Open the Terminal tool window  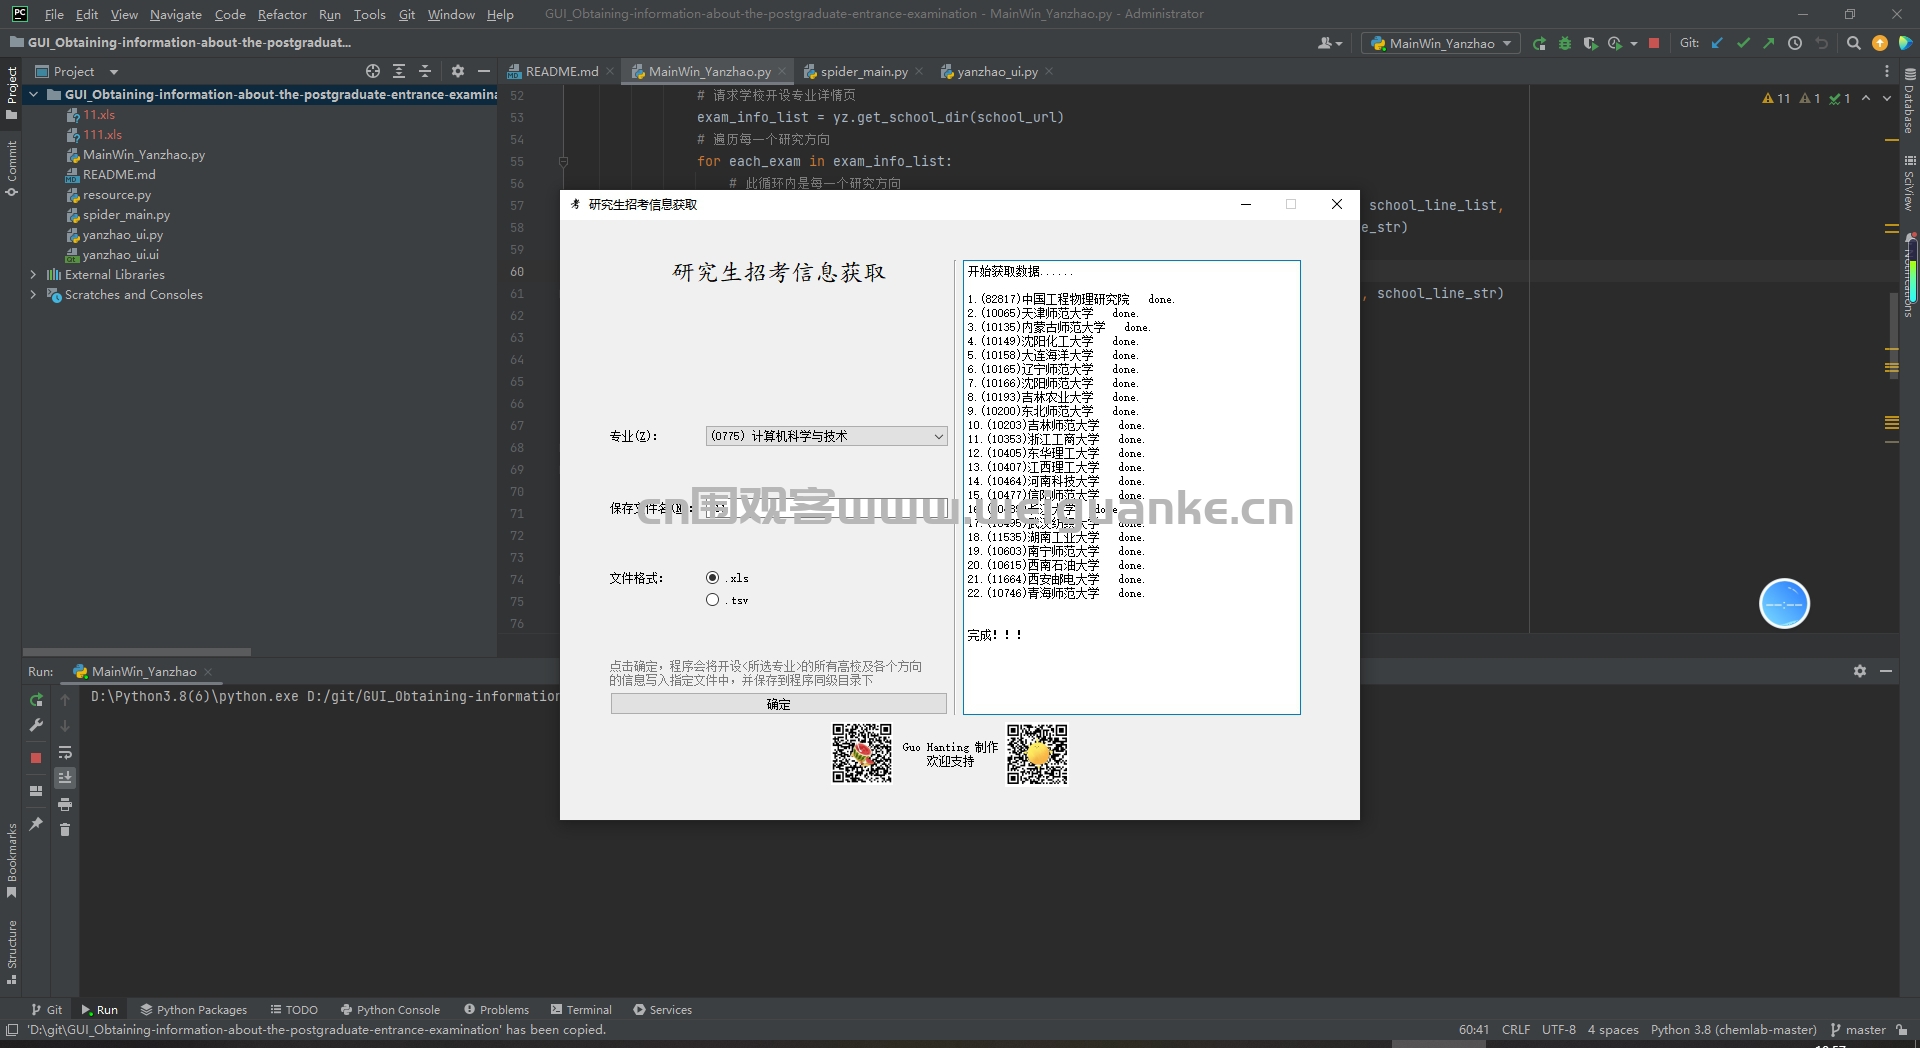tap(580, 1010)
